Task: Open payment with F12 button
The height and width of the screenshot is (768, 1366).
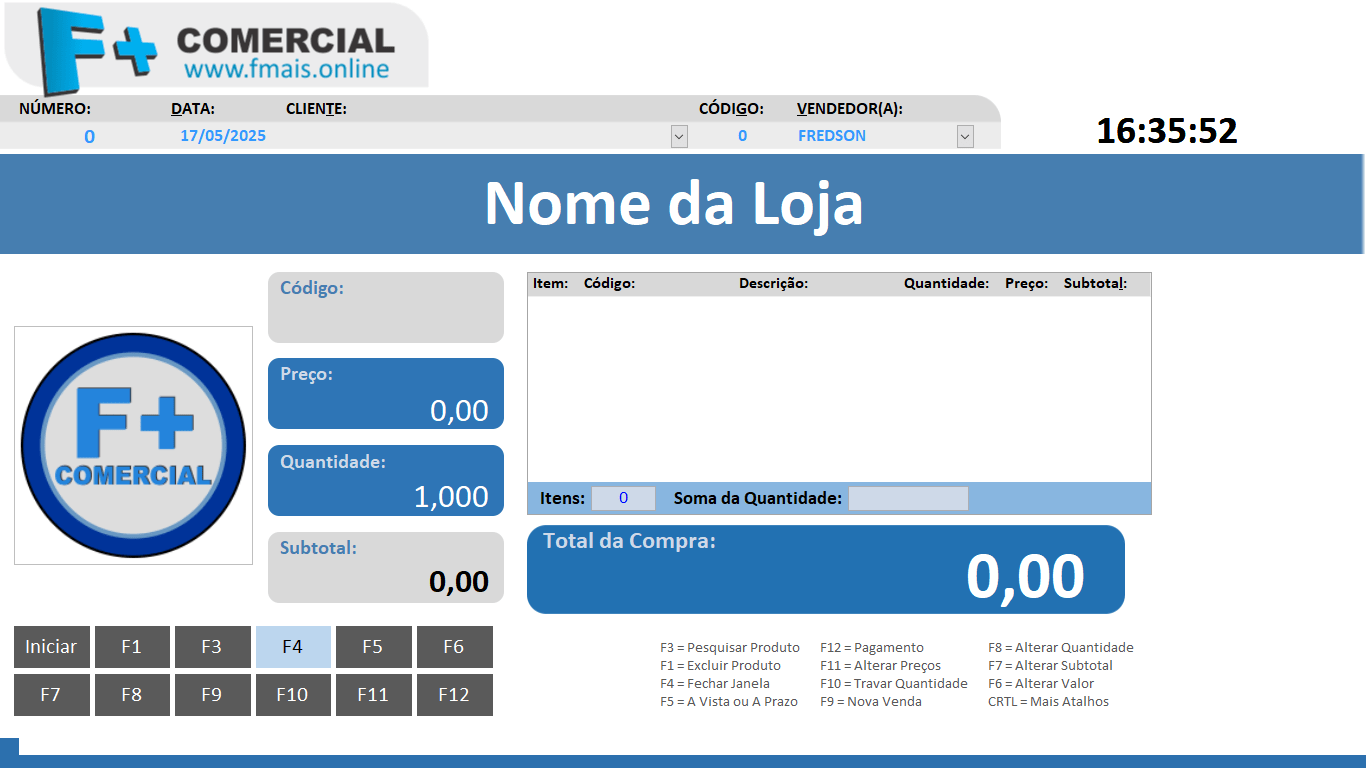Action: 454,695
